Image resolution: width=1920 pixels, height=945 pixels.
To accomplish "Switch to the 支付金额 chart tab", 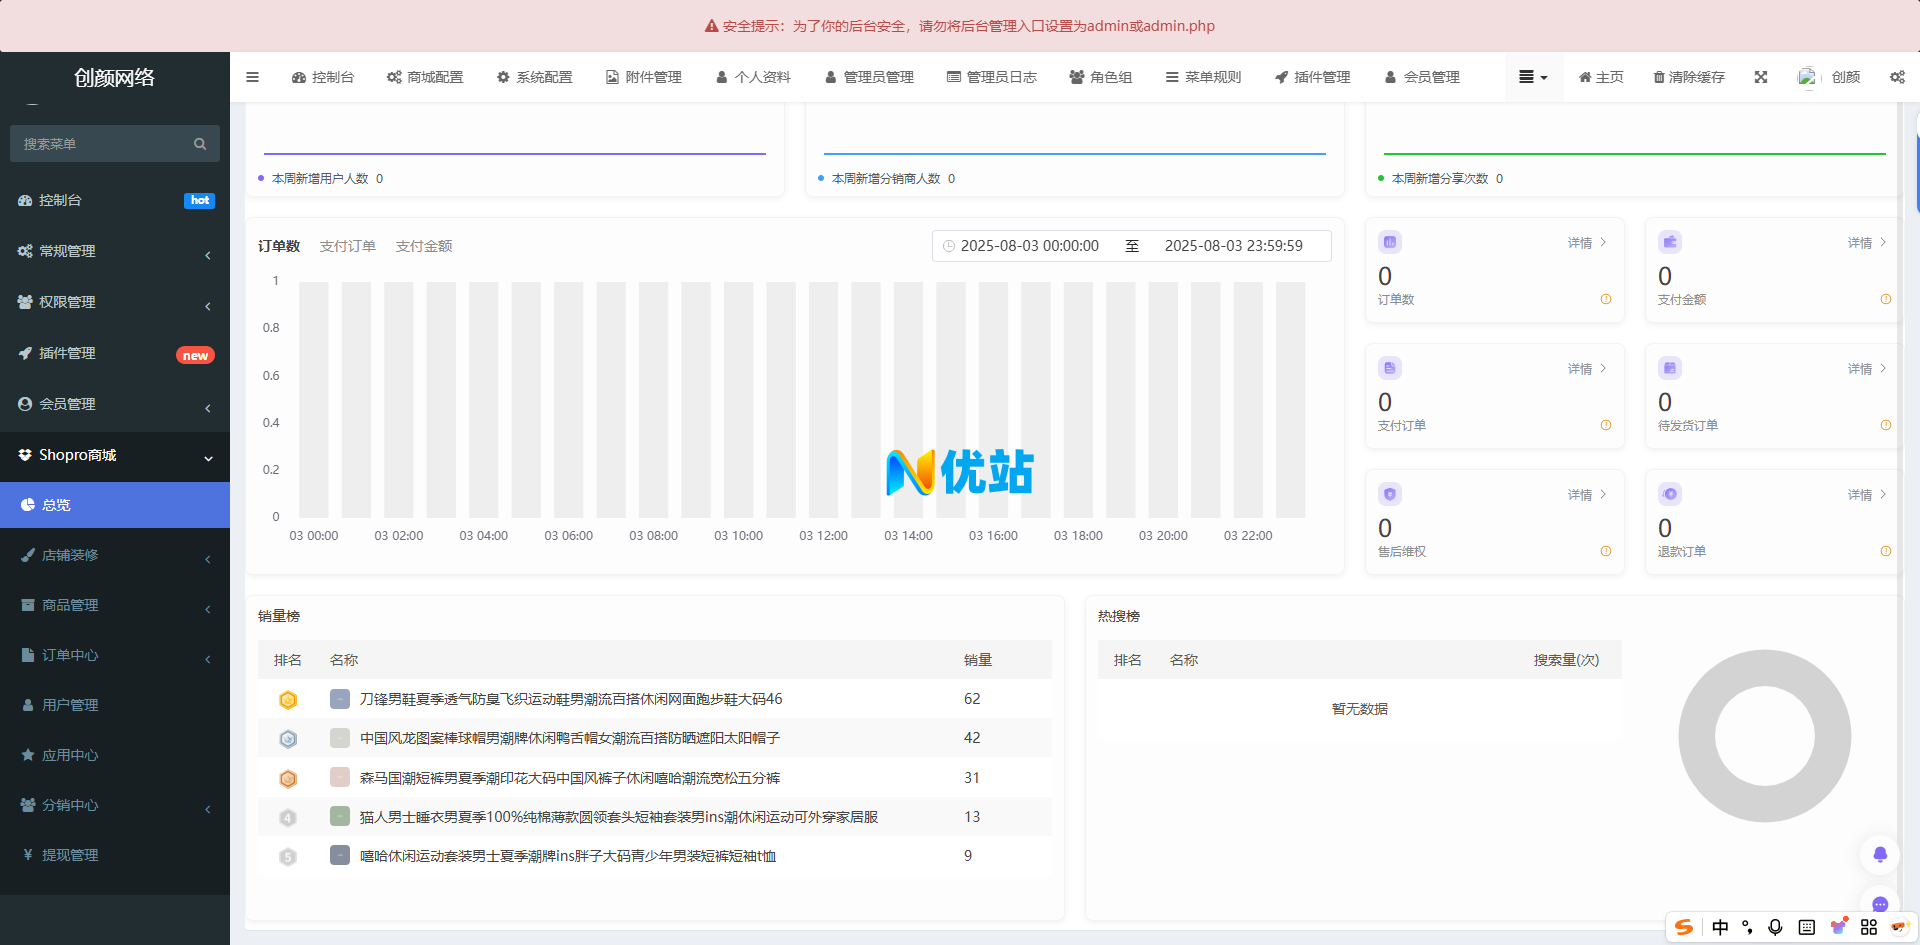I will coord(424,246).
